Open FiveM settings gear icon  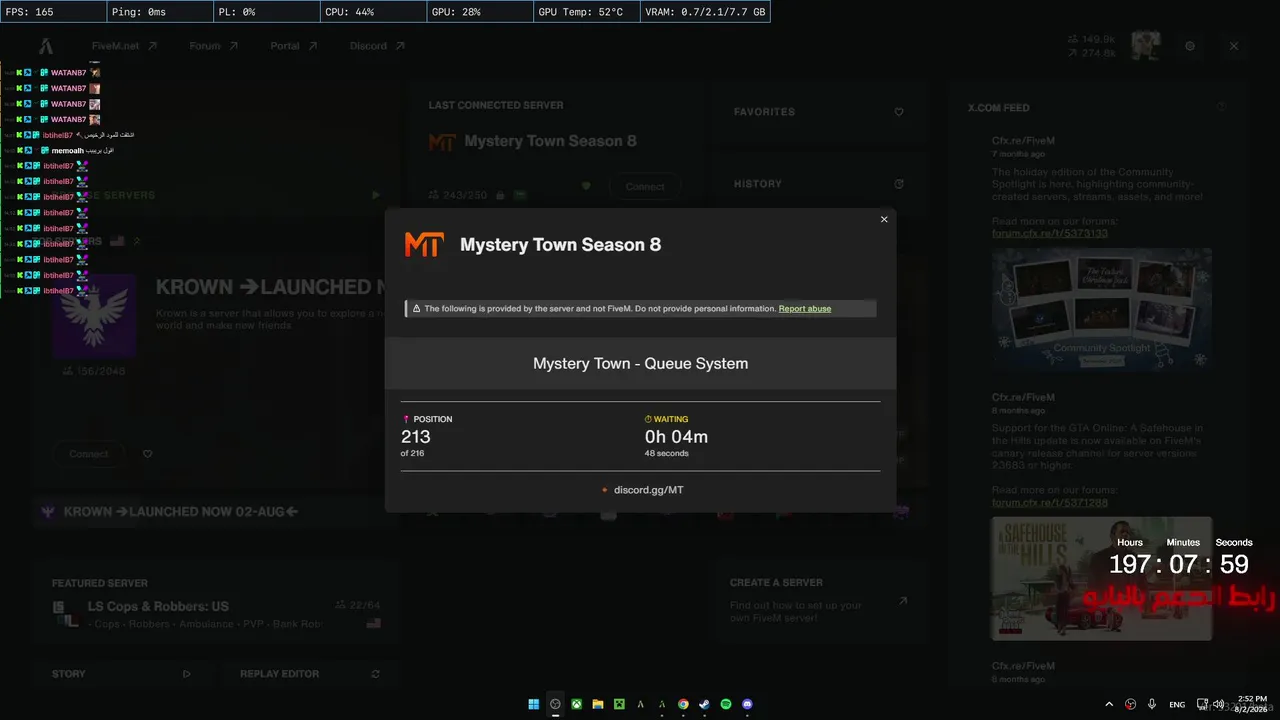1190,46
